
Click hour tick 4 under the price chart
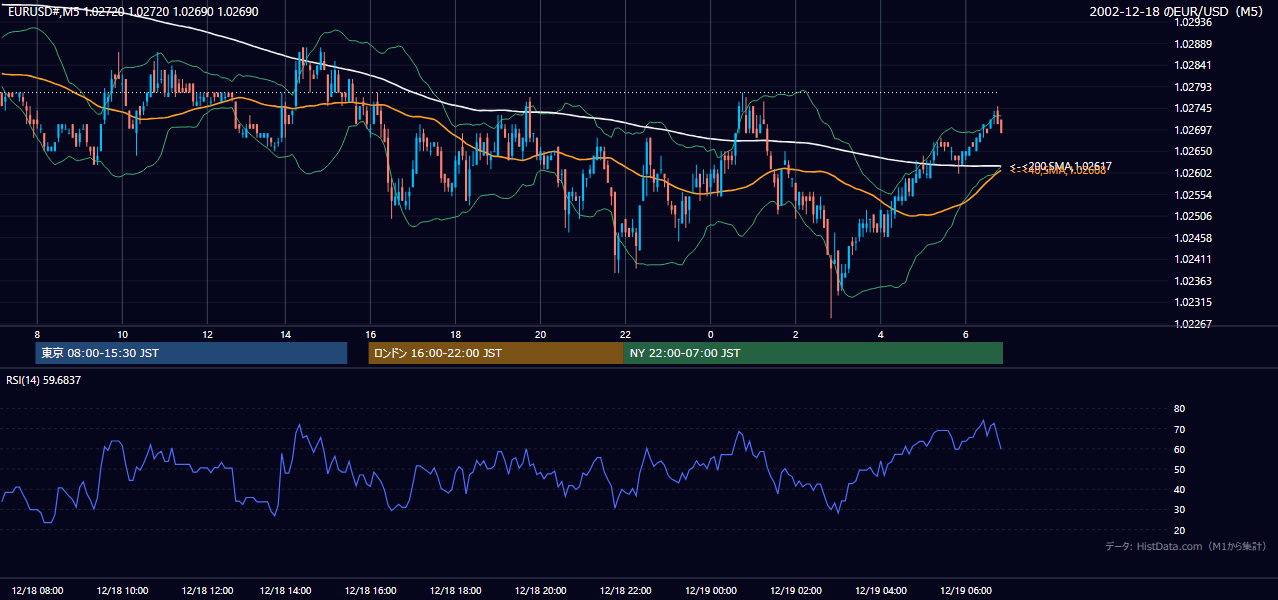click(x=881, y=334)
